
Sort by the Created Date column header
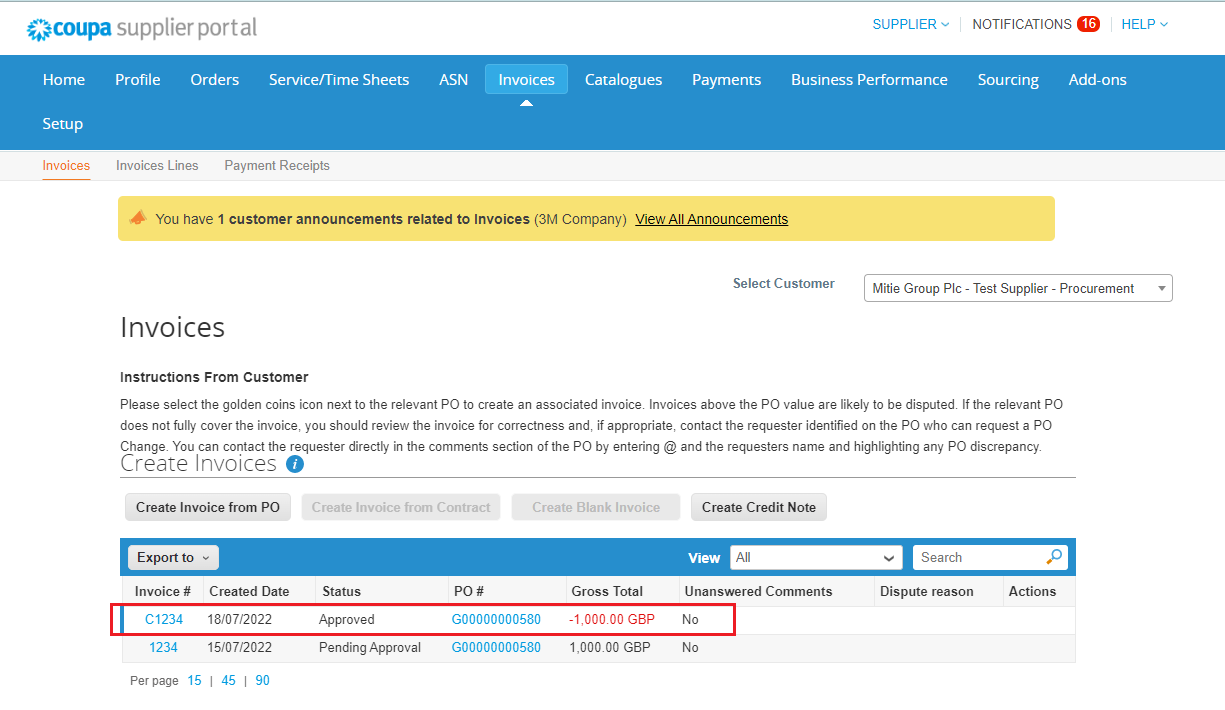(249, 591)
